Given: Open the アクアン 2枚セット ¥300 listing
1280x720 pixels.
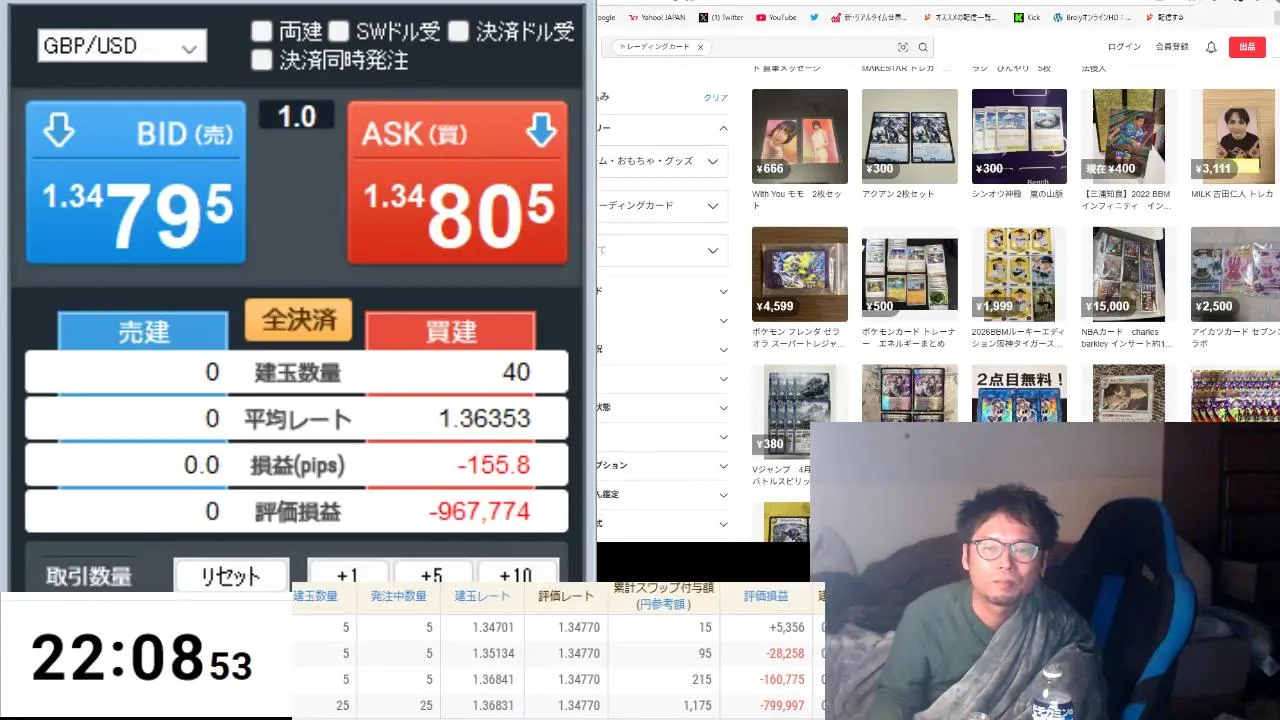Looking at the screenshot, I should click(910, 145).
